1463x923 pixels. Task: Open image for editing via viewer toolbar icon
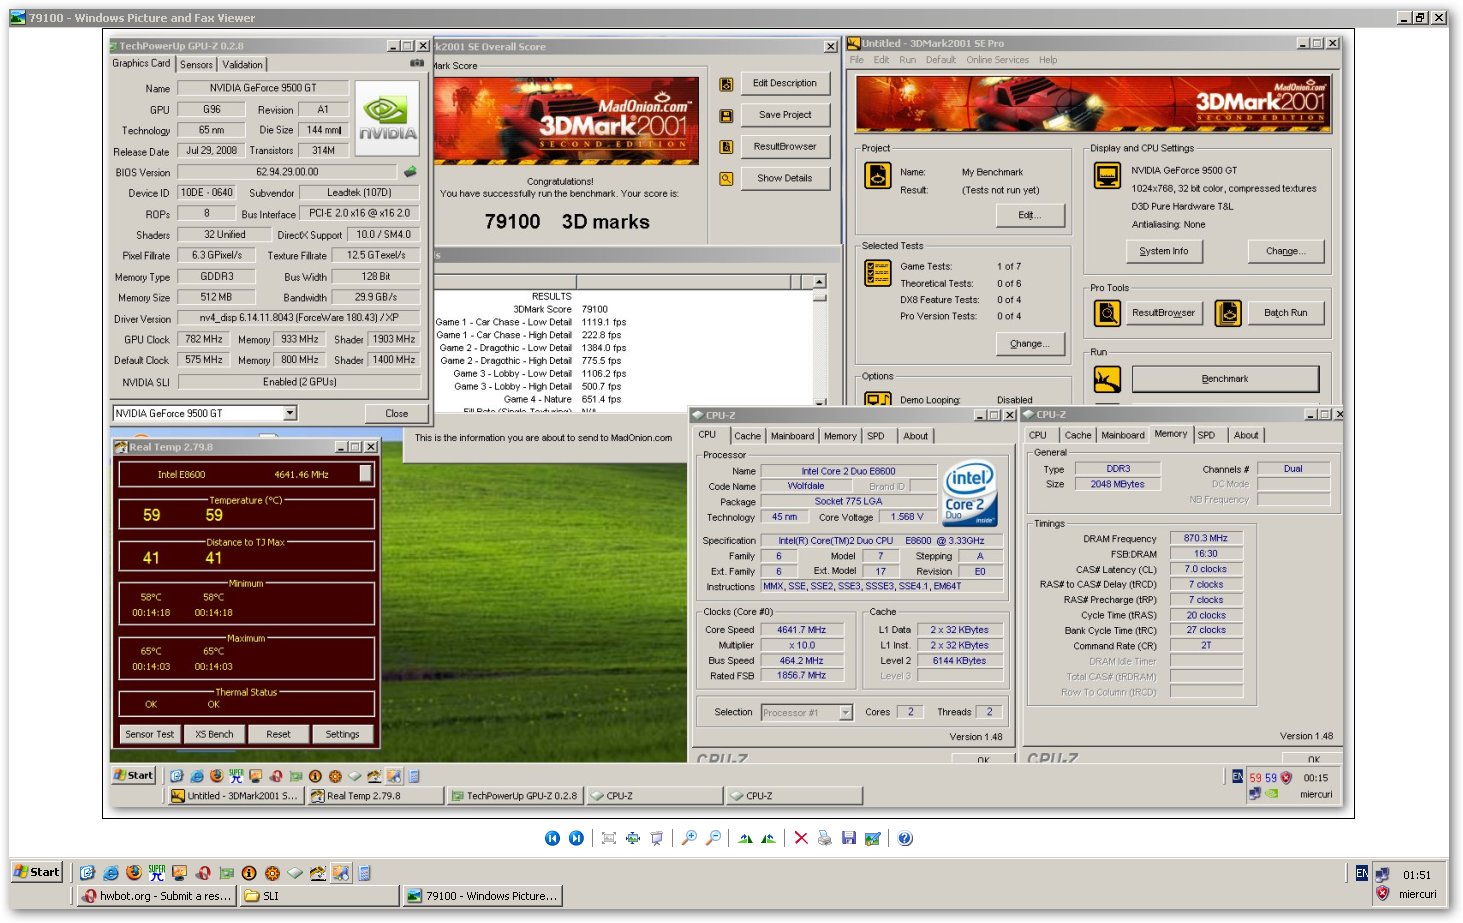[873, 838]
